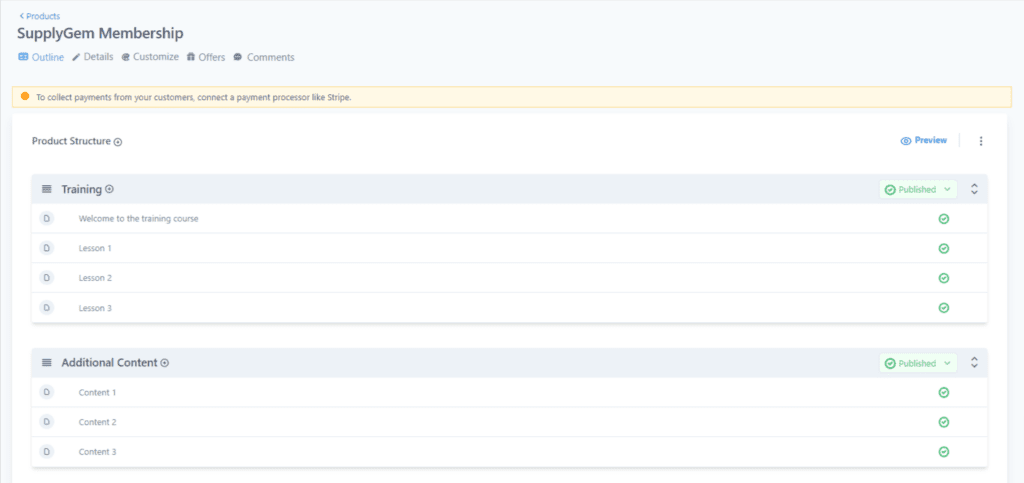Click the drag handle icon for Training
Screen dimensions: 1024x483
click(46, 189)
